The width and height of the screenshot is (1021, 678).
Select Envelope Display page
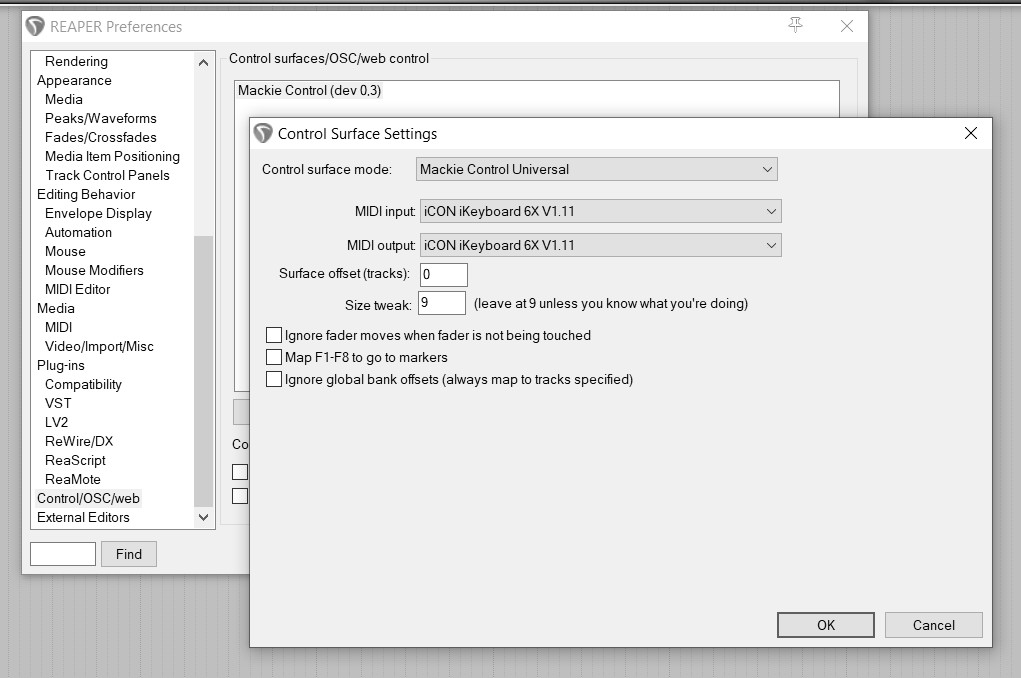(x=98, y=213)
